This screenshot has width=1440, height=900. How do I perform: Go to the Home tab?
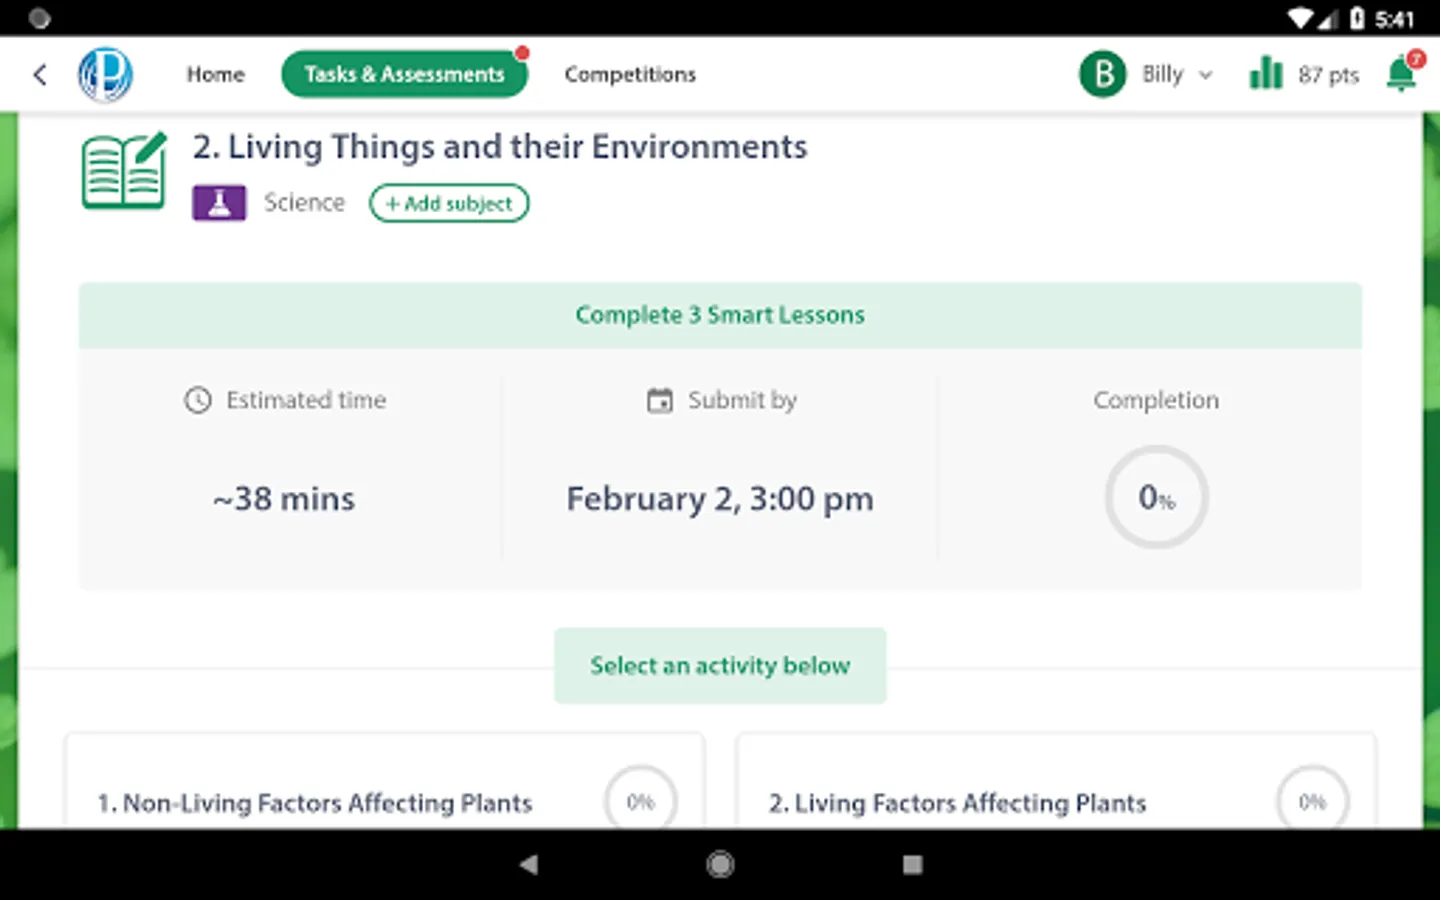[215, 74]
